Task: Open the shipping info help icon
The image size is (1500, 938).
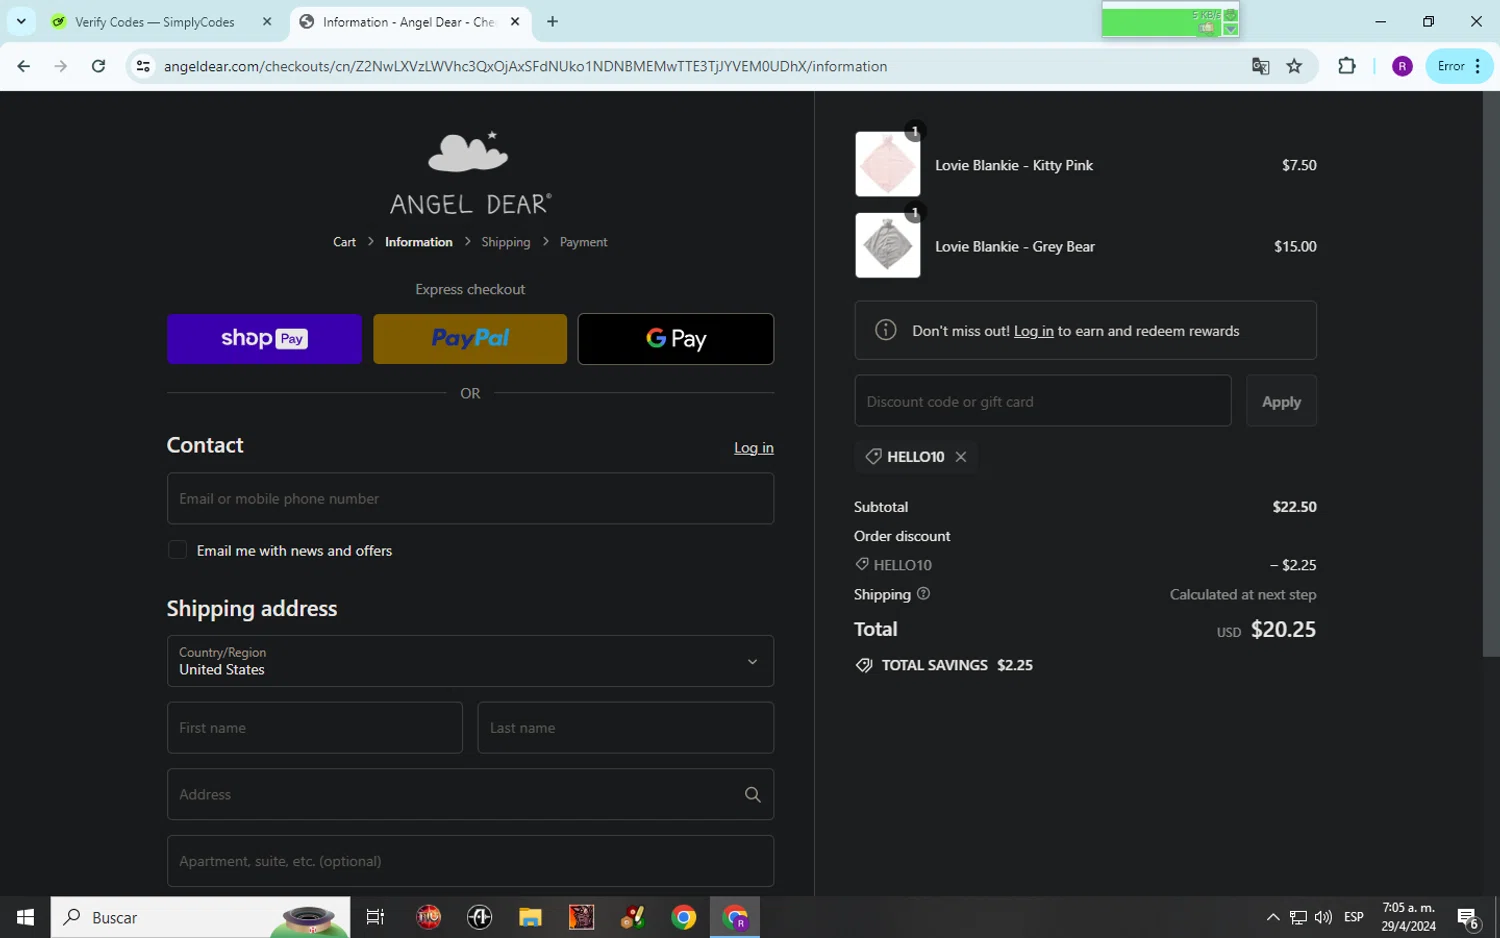Action: click(x=923, y=594)
